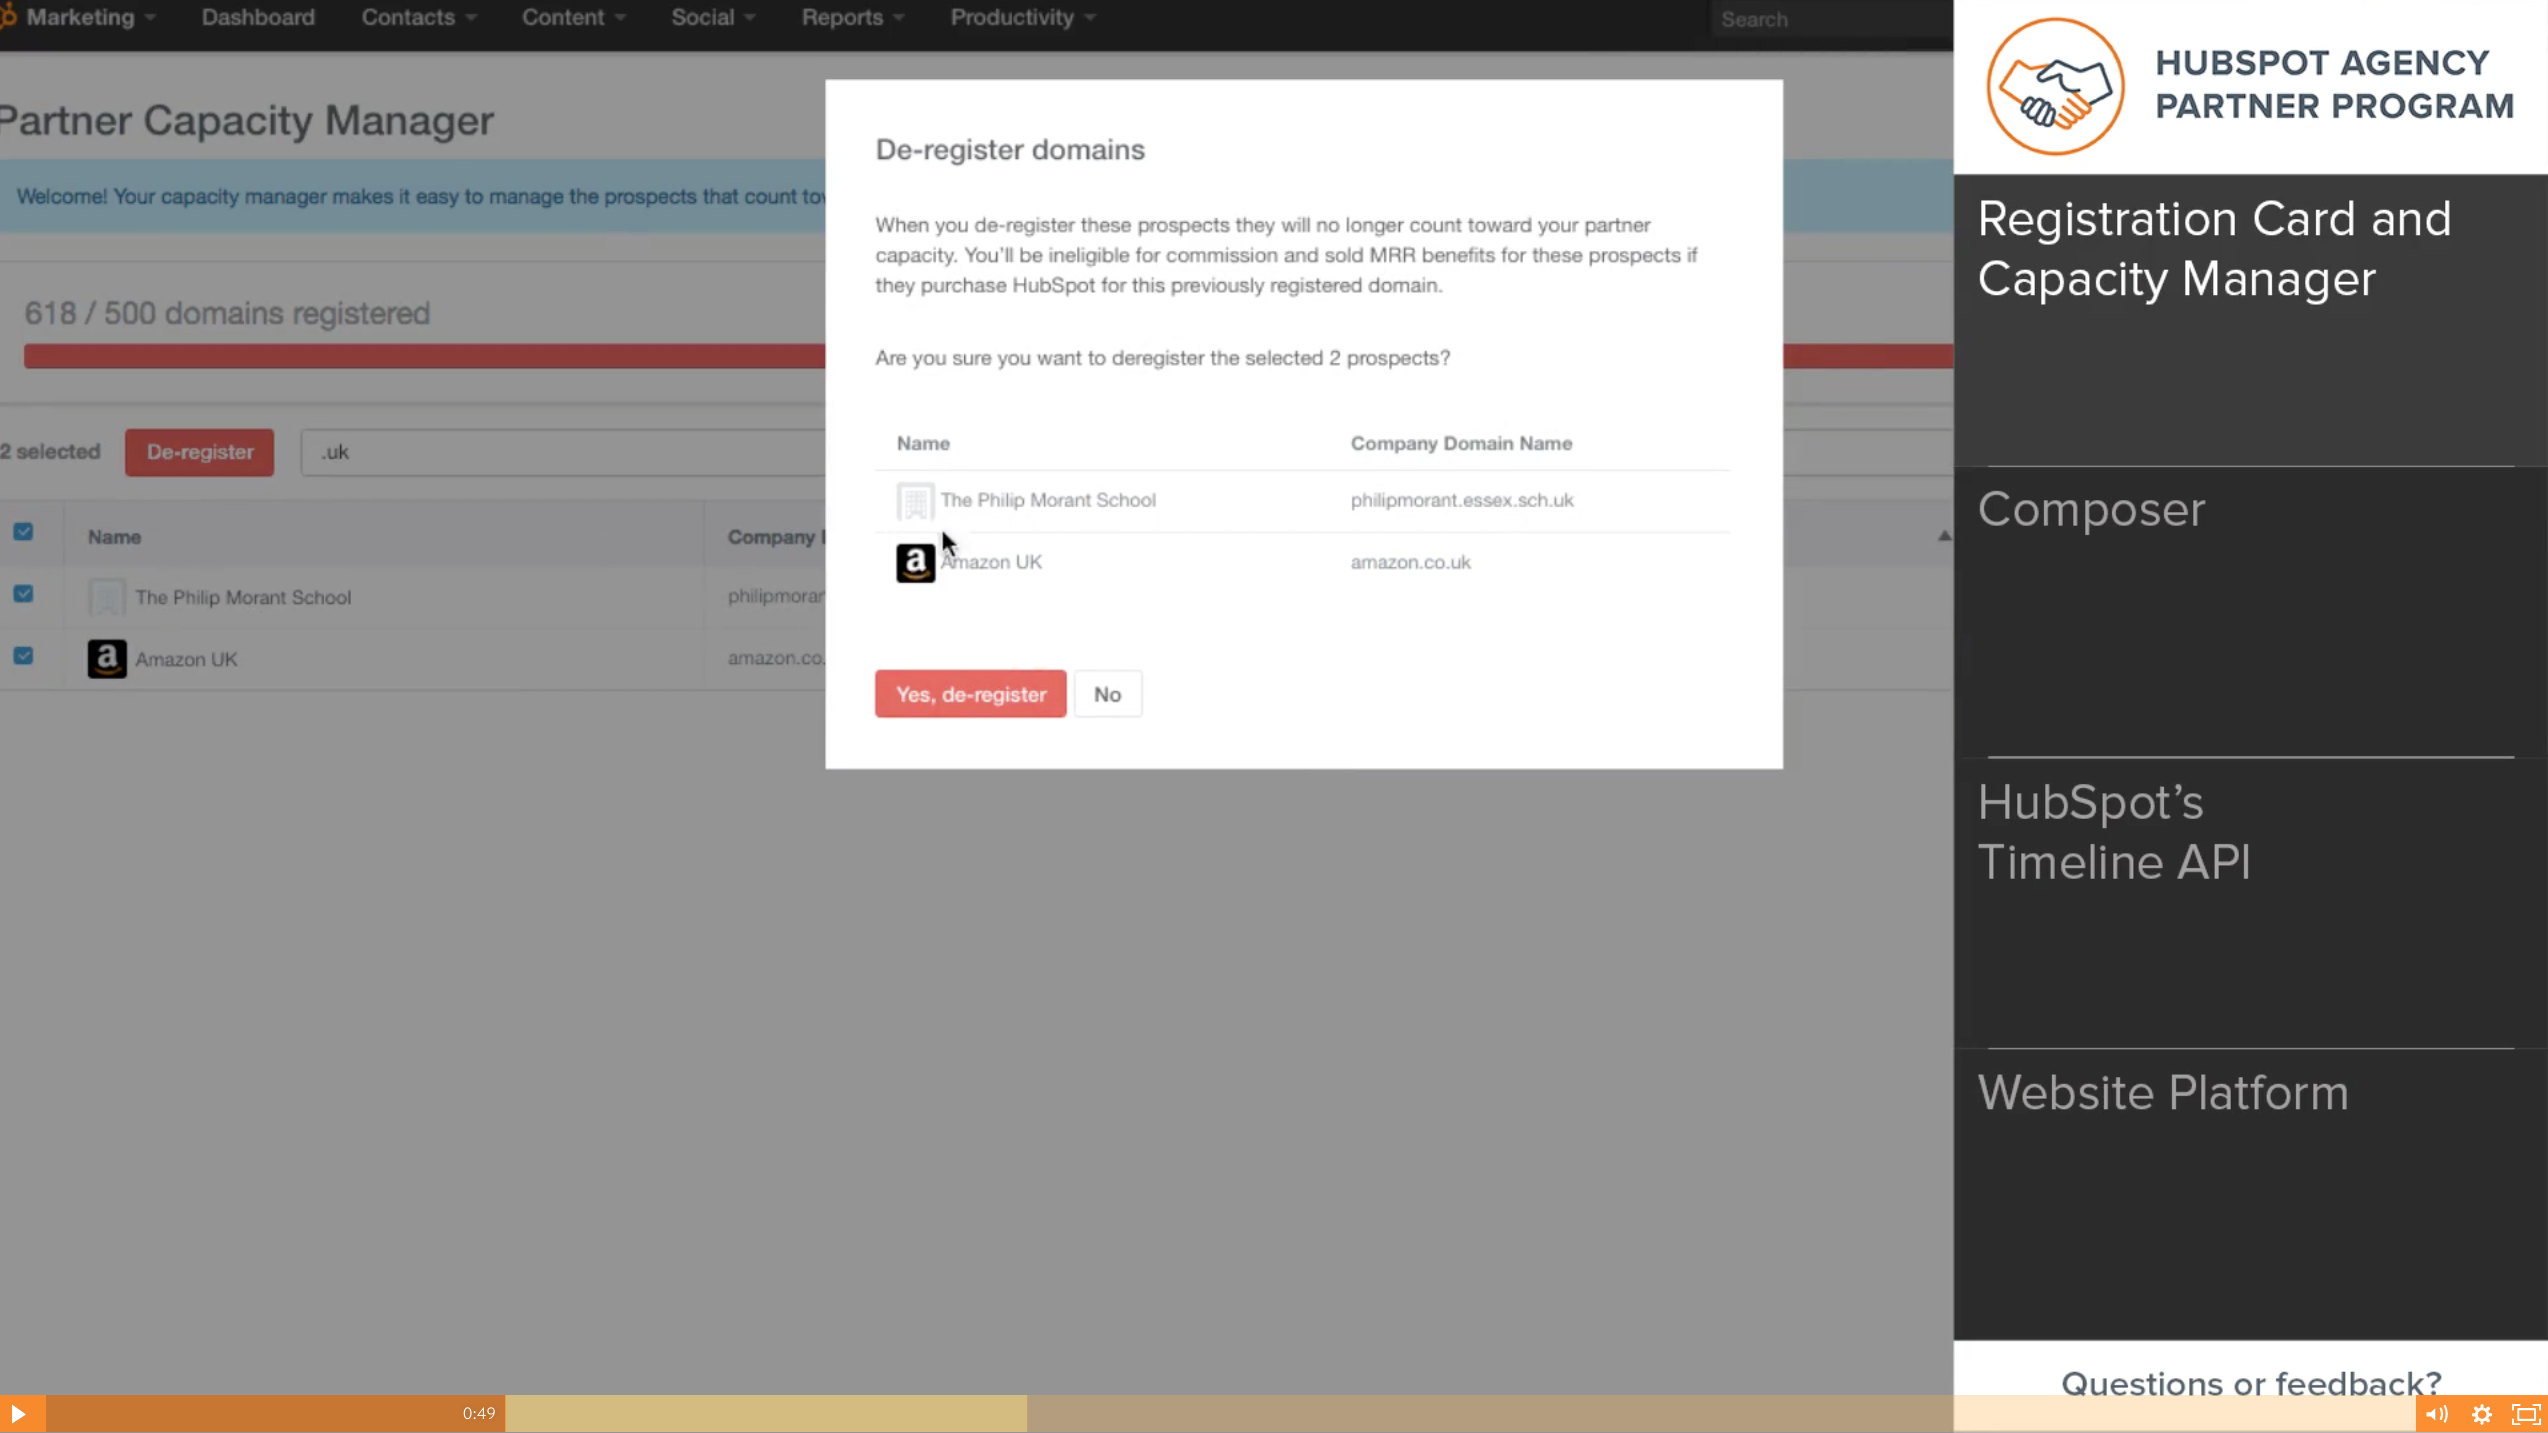Cancel by clicking the No button
Screen dimensions: 2548x1433
pos(1107,694)
